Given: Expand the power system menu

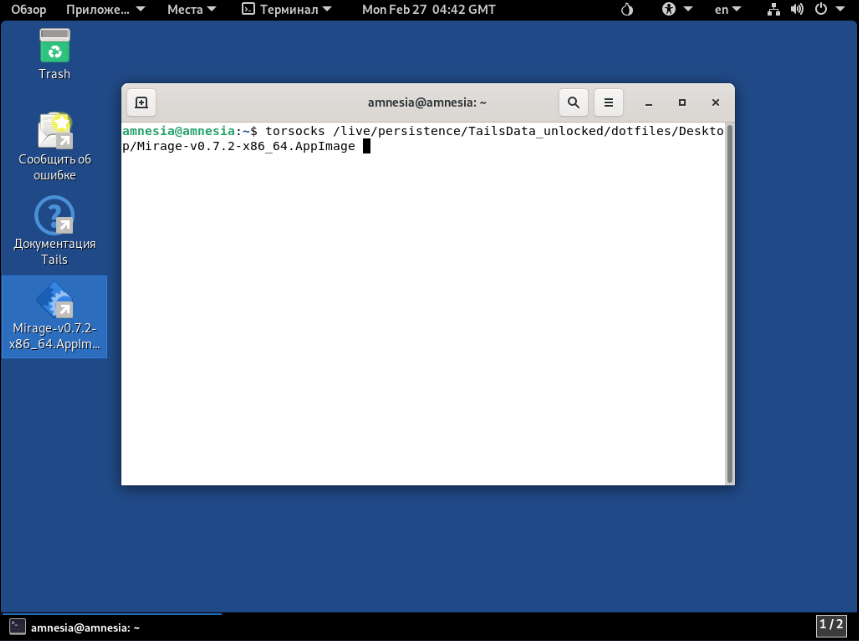Looking at the screenshot, I should [827, 10].
